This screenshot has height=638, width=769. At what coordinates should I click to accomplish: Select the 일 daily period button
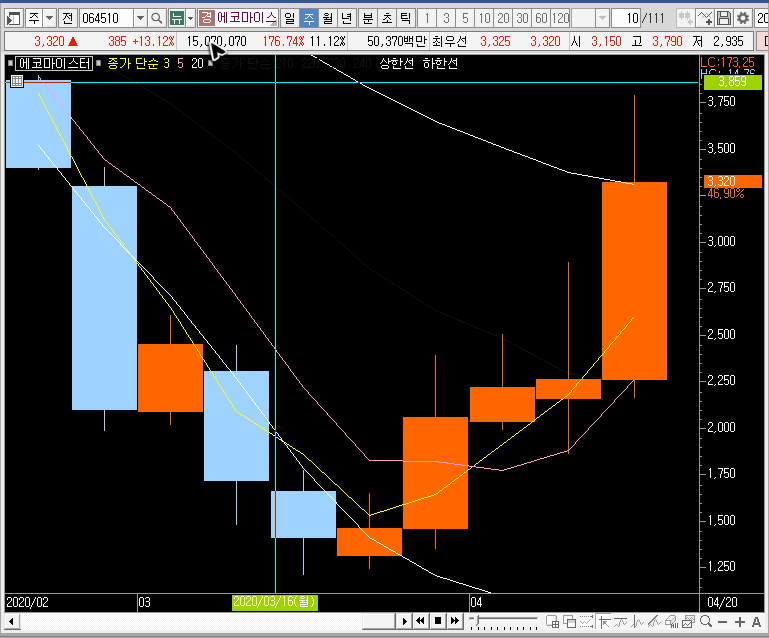point(290,19)
